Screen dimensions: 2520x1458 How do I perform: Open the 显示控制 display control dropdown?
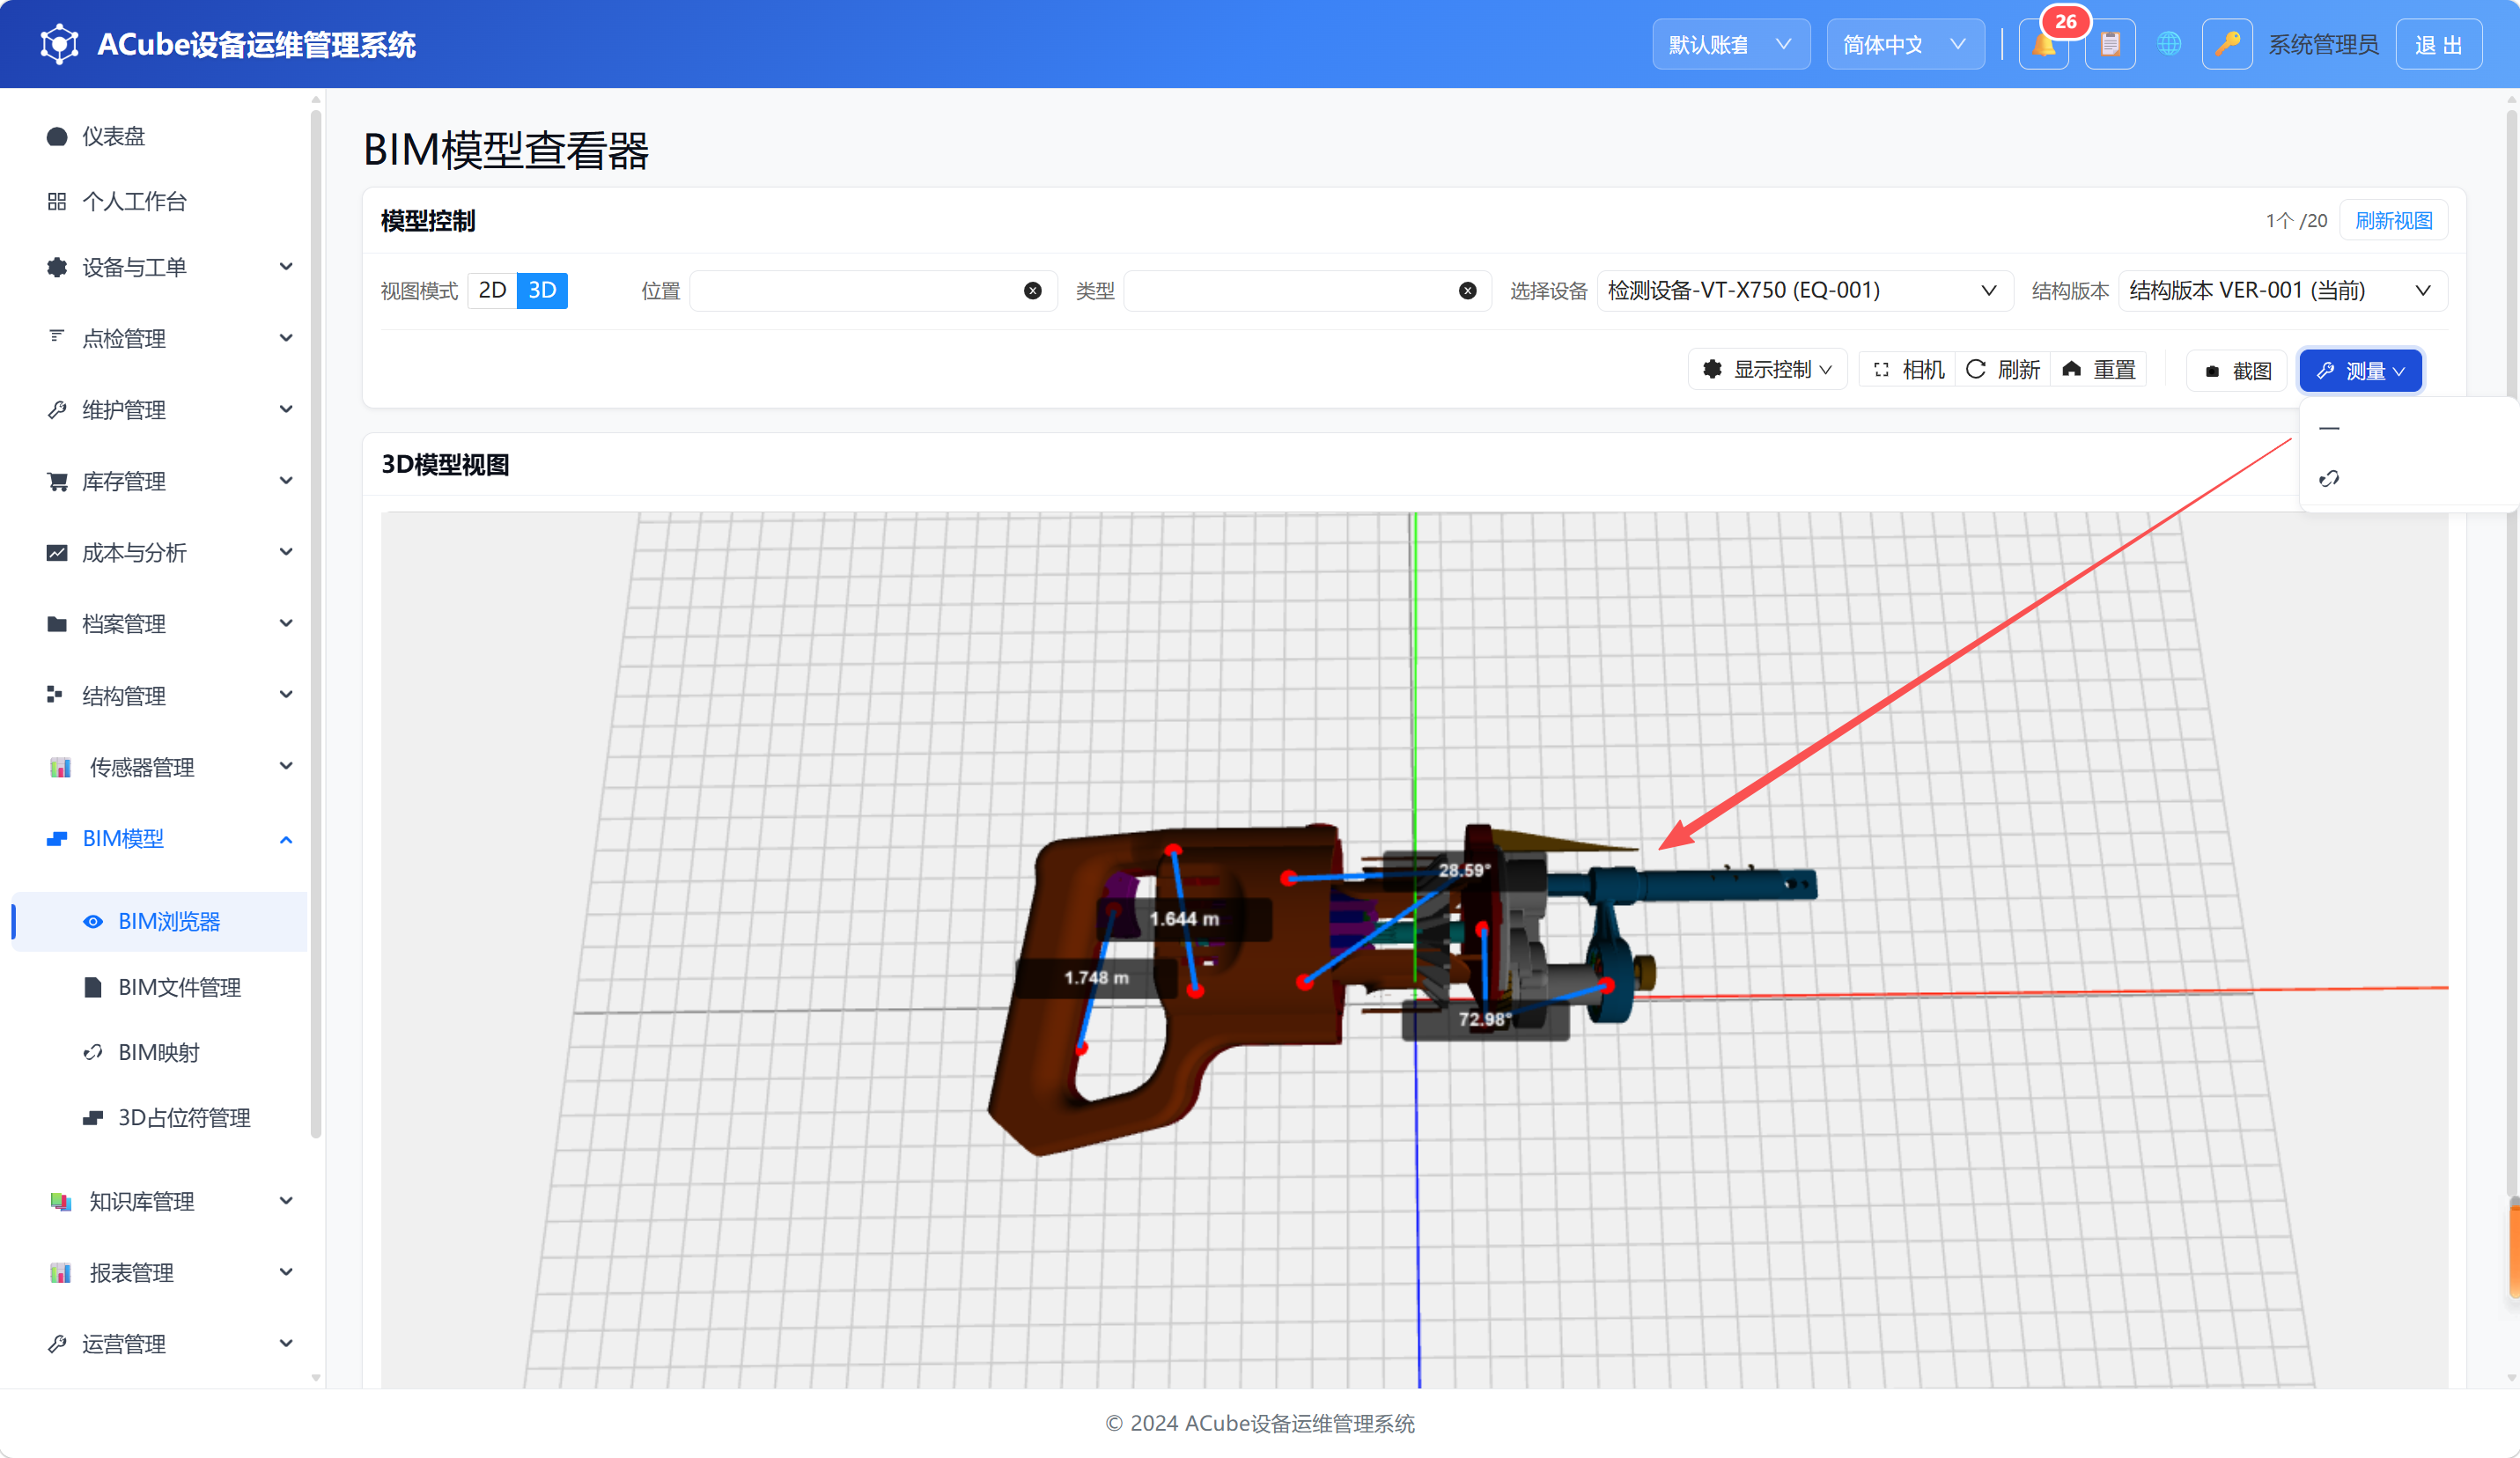[x=1767, y=370]
